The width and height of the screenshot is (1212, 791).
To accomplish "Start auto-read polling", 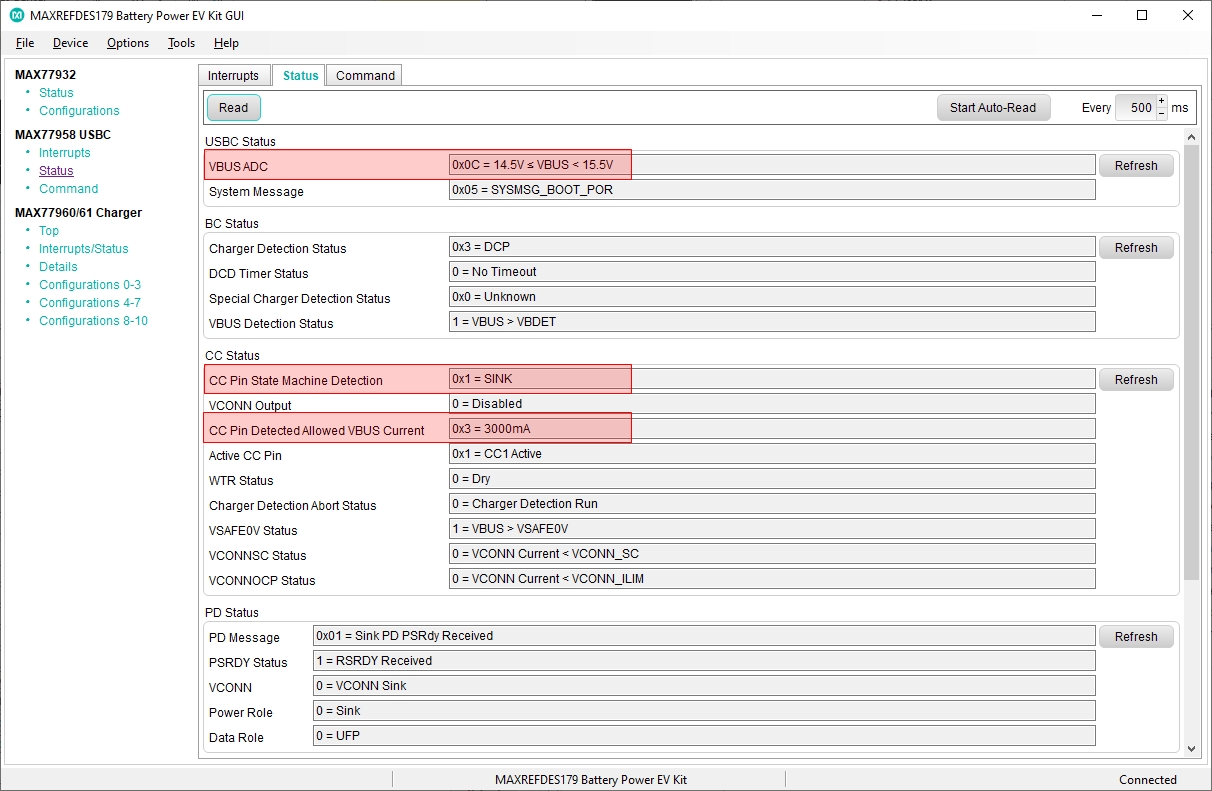I will pyautogui.click(x=992, y=108).
